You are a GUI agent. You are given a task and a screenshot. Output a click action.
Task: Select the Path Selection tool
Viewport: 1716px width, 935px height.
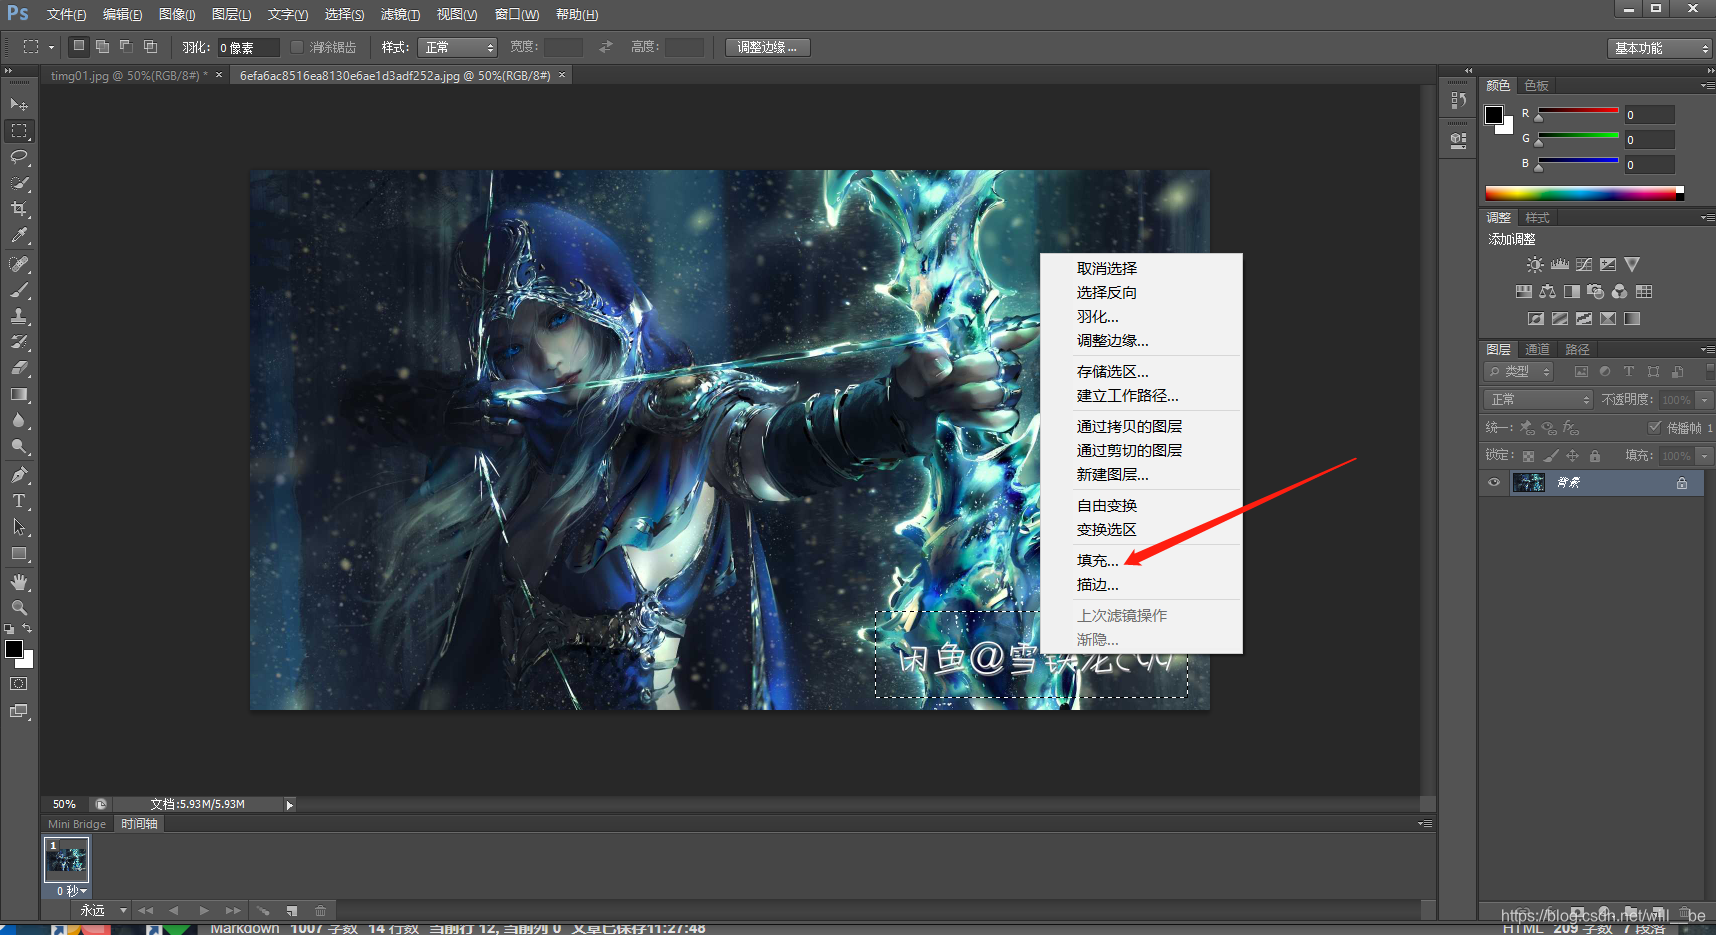[x=19, y=527]
